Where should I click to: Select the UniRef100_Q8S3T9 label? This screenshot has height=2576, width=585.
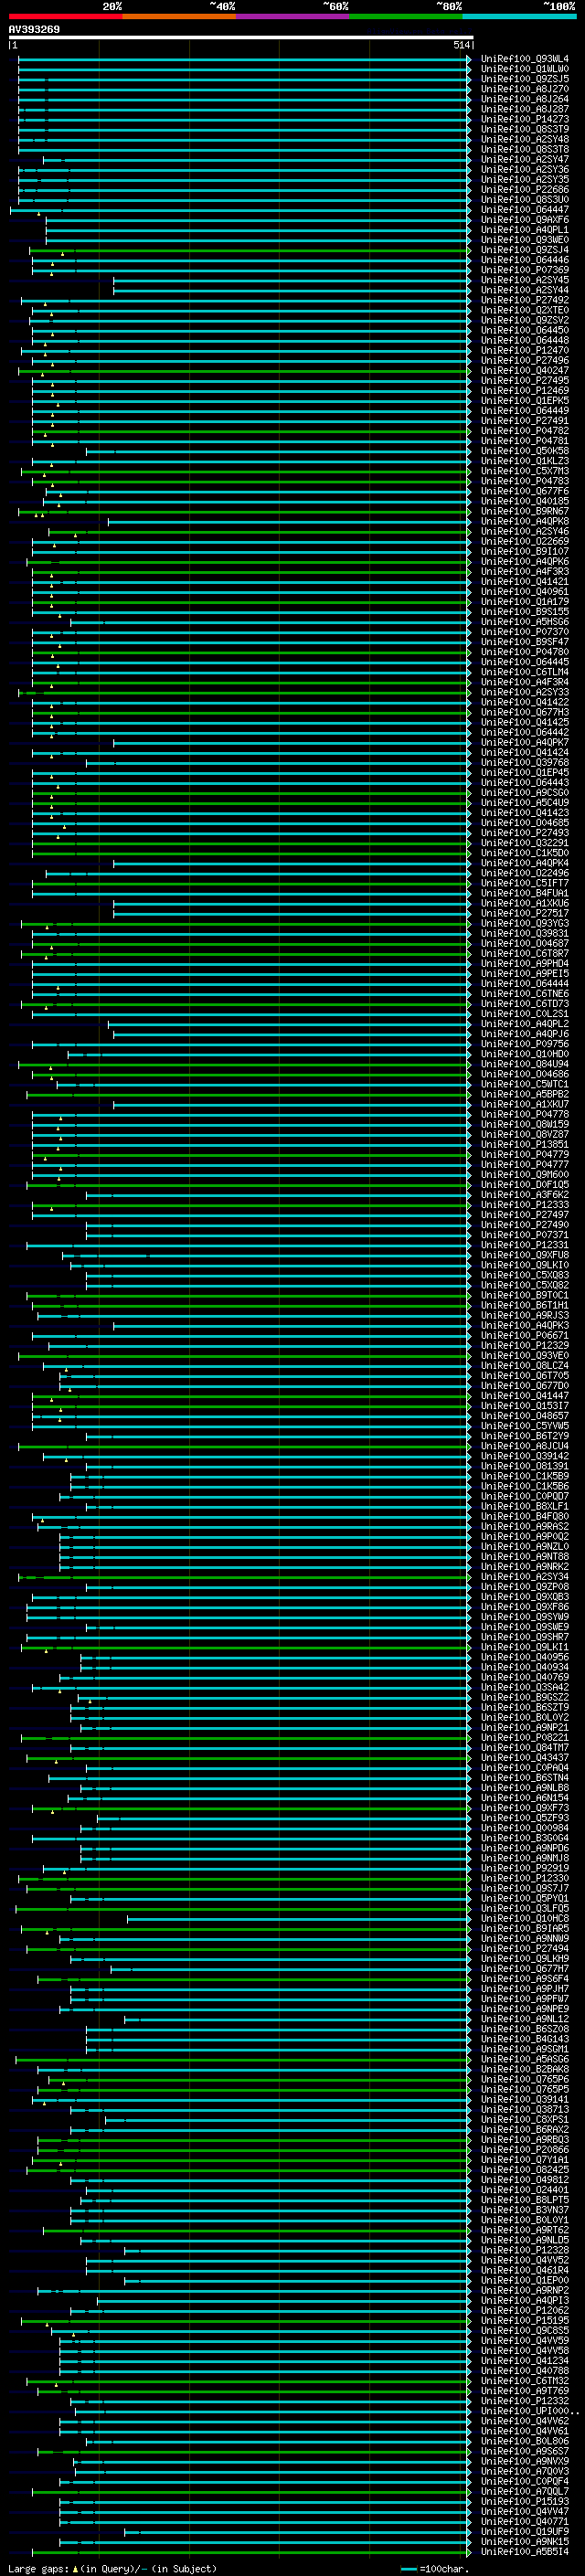[x=525, y=129]
